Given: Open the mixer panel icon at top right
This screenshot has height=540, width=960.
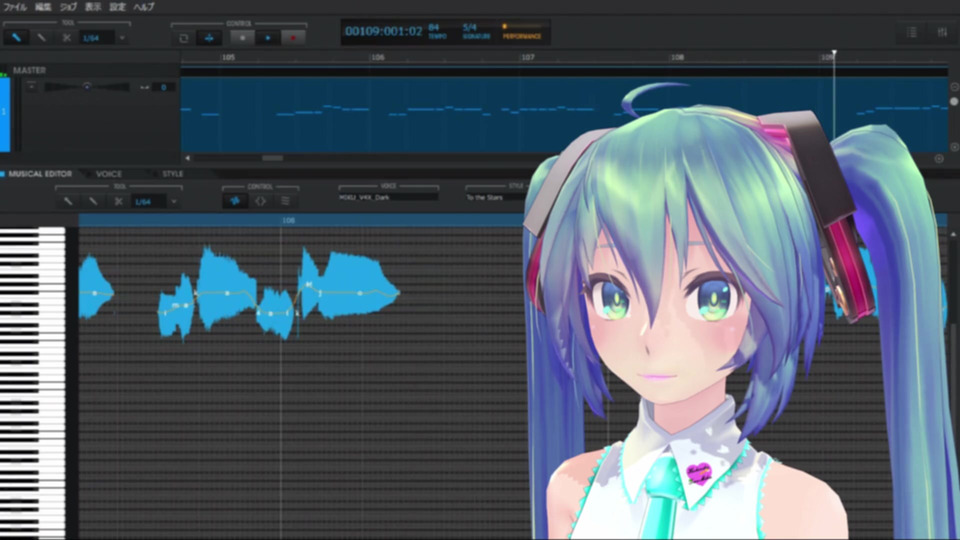Looking at the screenshot, I should [x=942, y=32].
